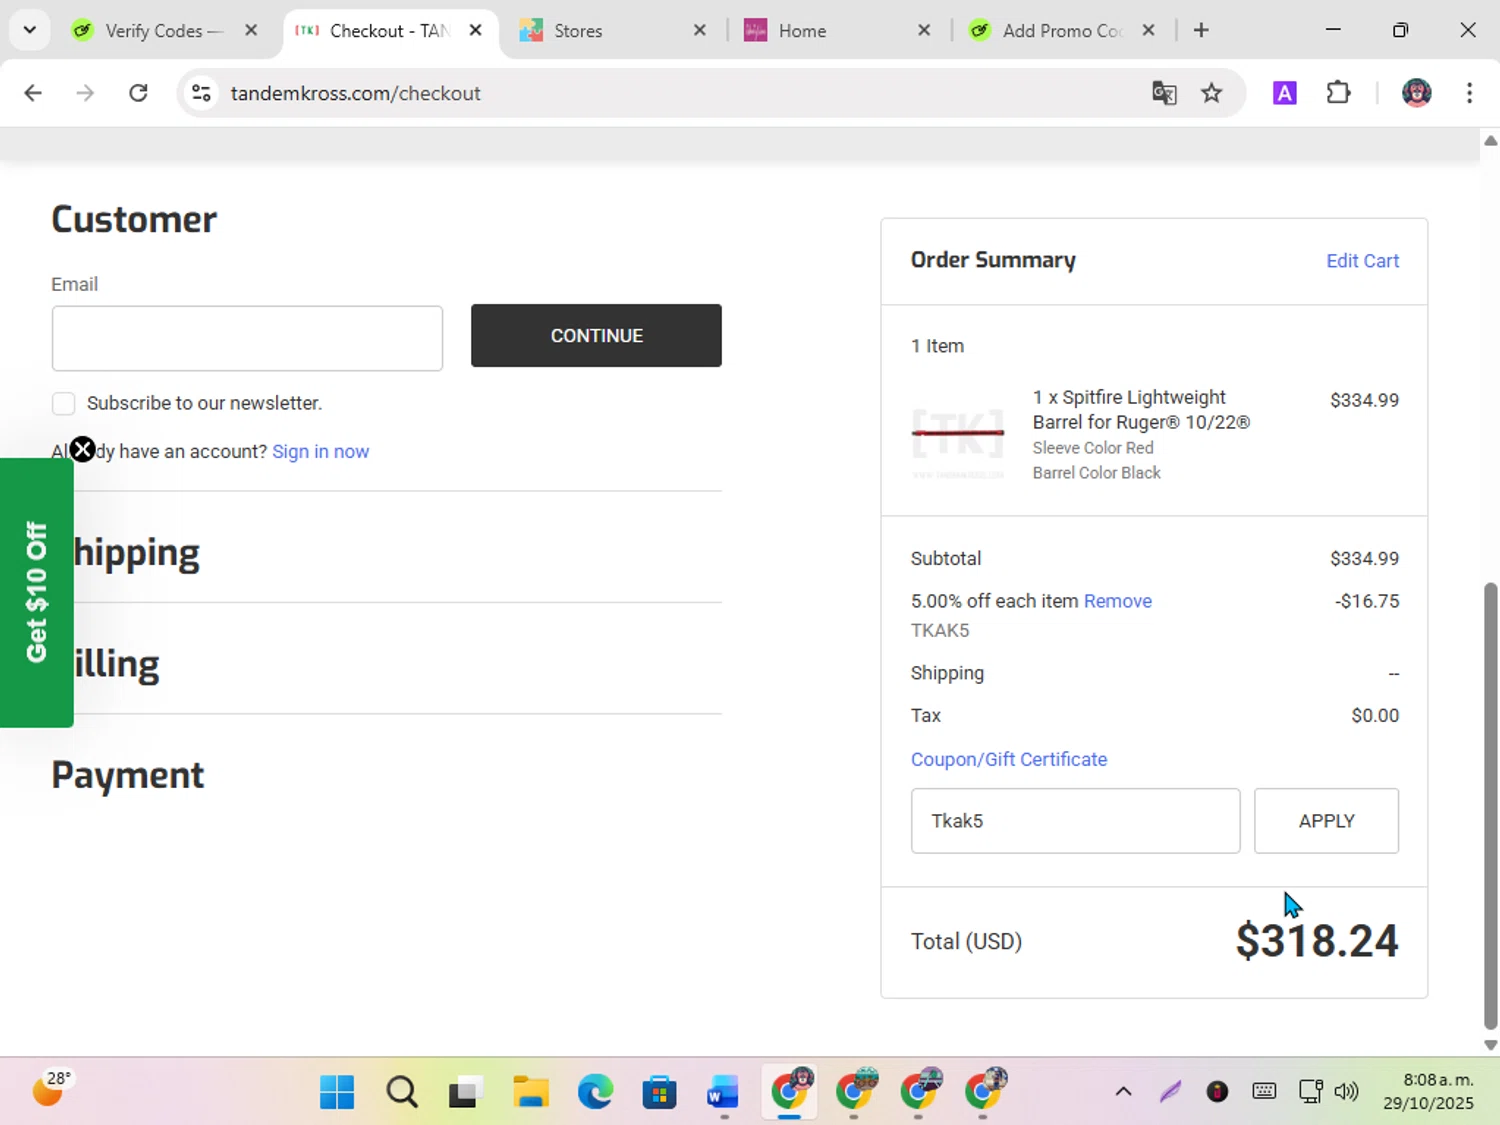The width and height of the screenshot is (1500, 1125).
Task: Go back to the previous page
Action: pos(33,93)
